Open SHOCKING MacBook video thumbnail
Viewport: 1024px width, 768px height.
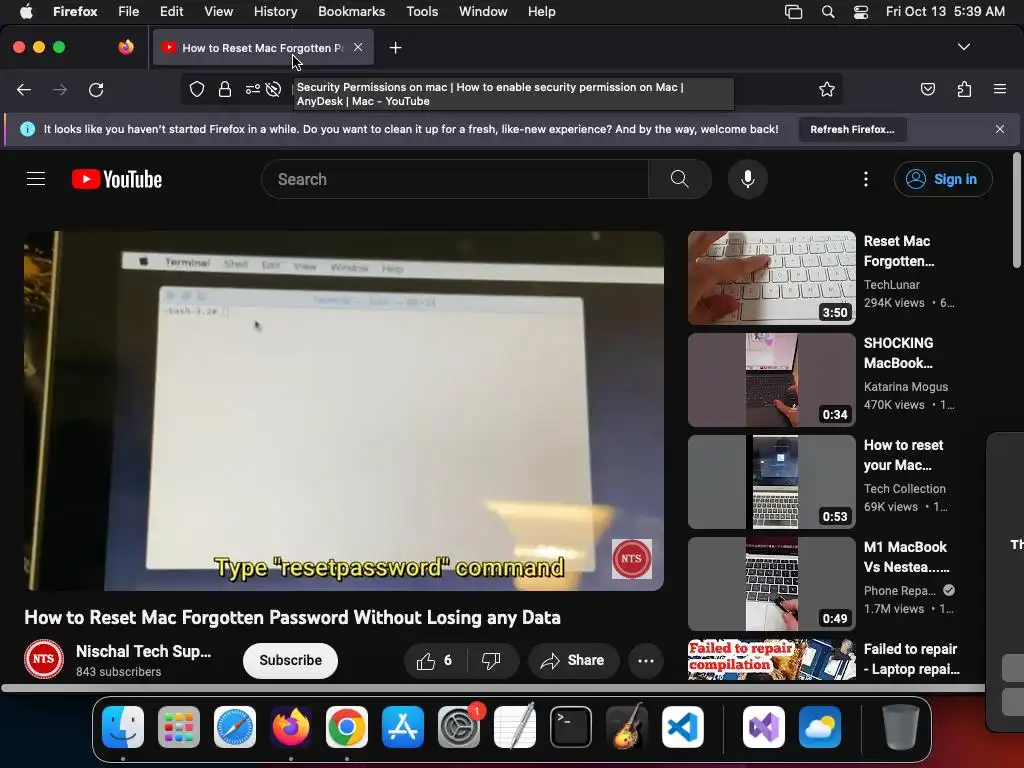click(771, 380)
